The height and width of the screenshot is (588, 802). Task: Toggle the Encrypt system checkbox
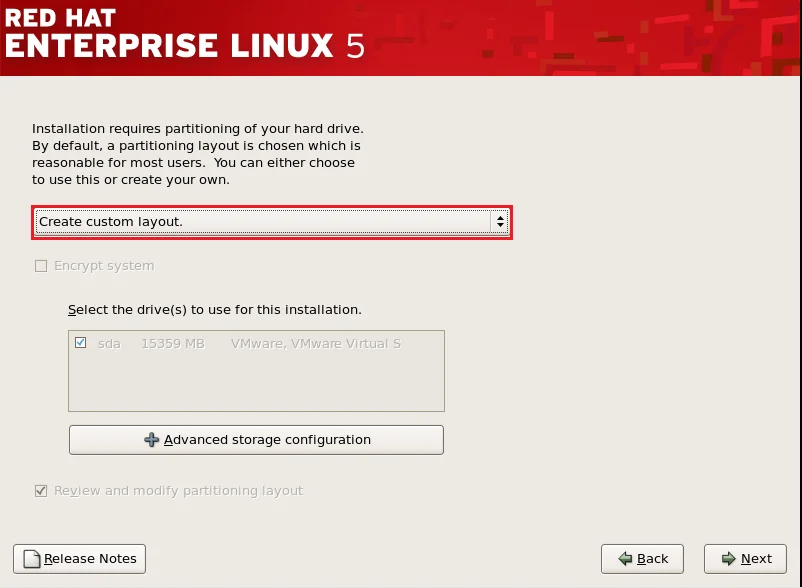41,266
